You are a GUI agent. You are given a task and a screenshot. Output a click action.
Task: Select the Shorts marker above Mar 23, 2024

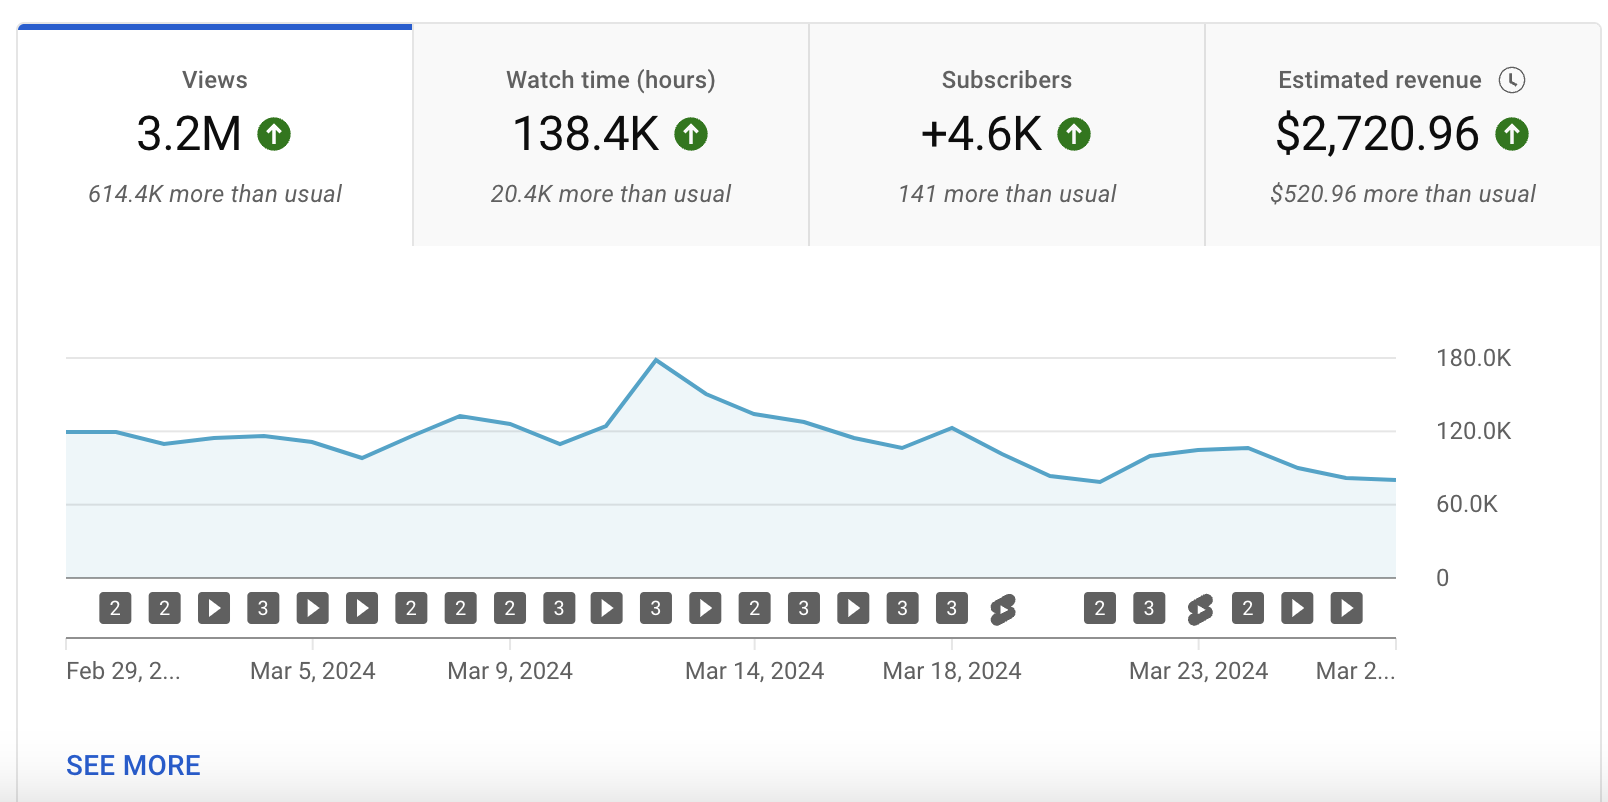[1199, 608]
